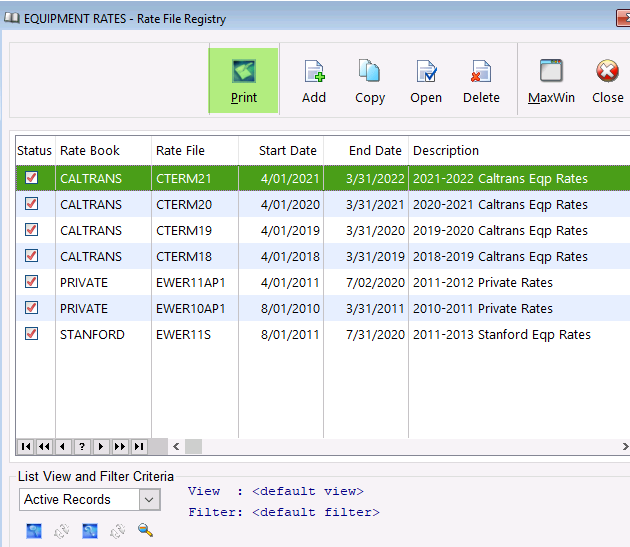The height and width of the screenshot is (547, 630).
Task: Select the CTERM18 rate file cell
Action: pos(195,256)
